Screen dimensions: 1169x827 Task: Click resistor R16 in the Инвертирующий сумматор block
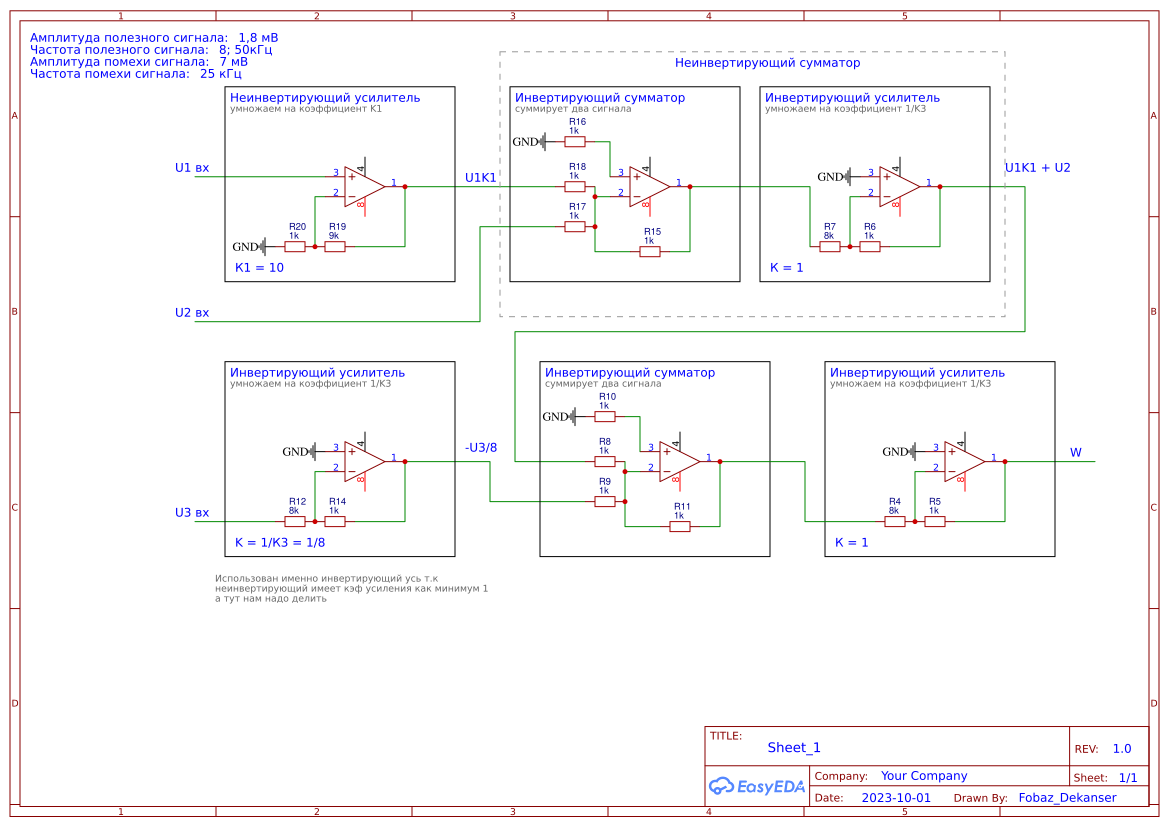tap(575, 141)
